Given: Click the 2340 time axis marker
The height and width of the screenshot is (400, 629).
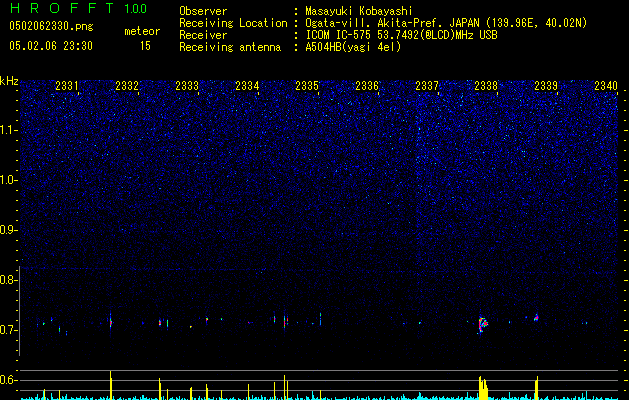Looking at the screenshot, I should point(606,86).
